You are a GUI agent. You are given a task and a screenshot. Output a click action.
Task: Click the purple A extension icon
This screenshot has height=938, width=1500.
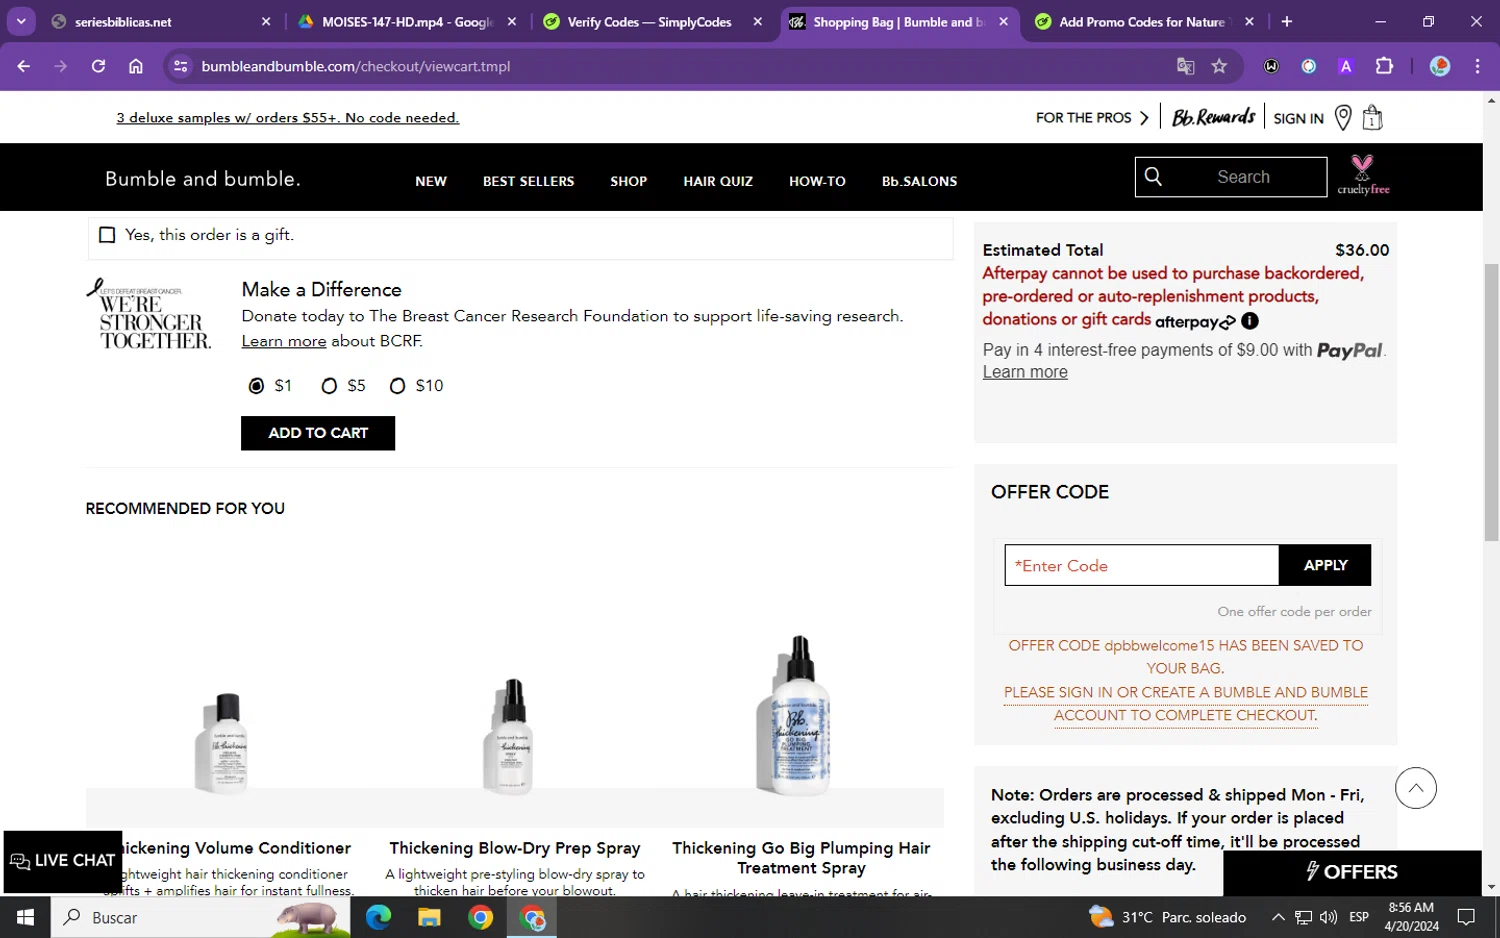(1346, 66)
